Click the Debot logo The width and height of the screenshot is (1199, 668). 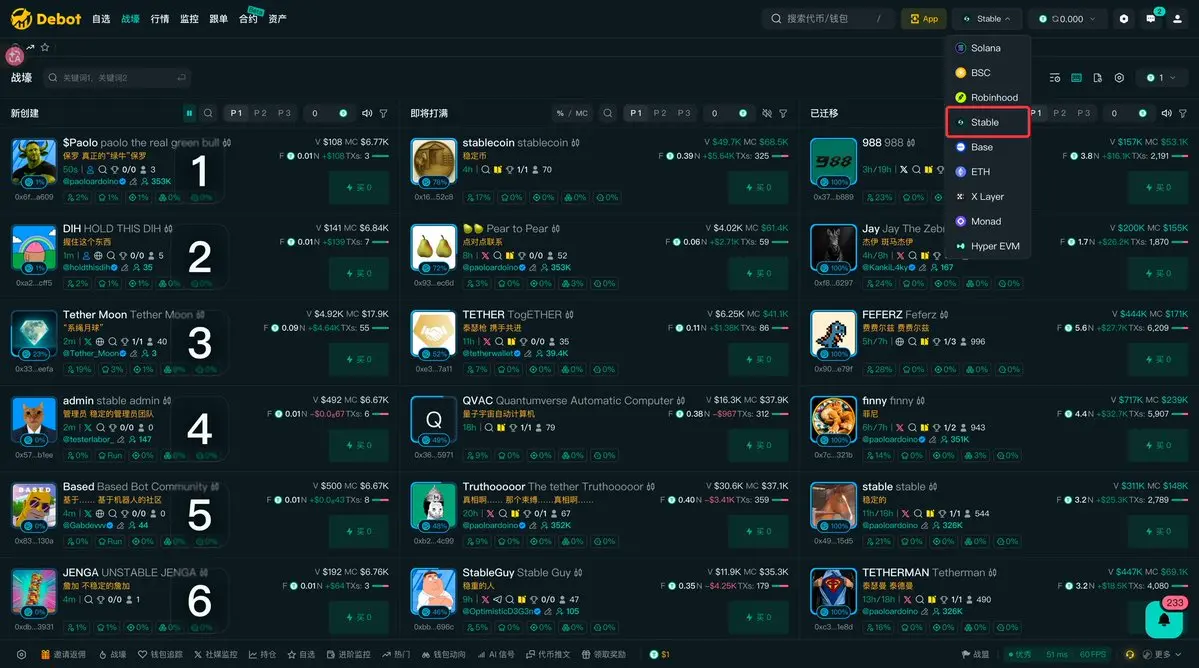click(x=46, y=18)
